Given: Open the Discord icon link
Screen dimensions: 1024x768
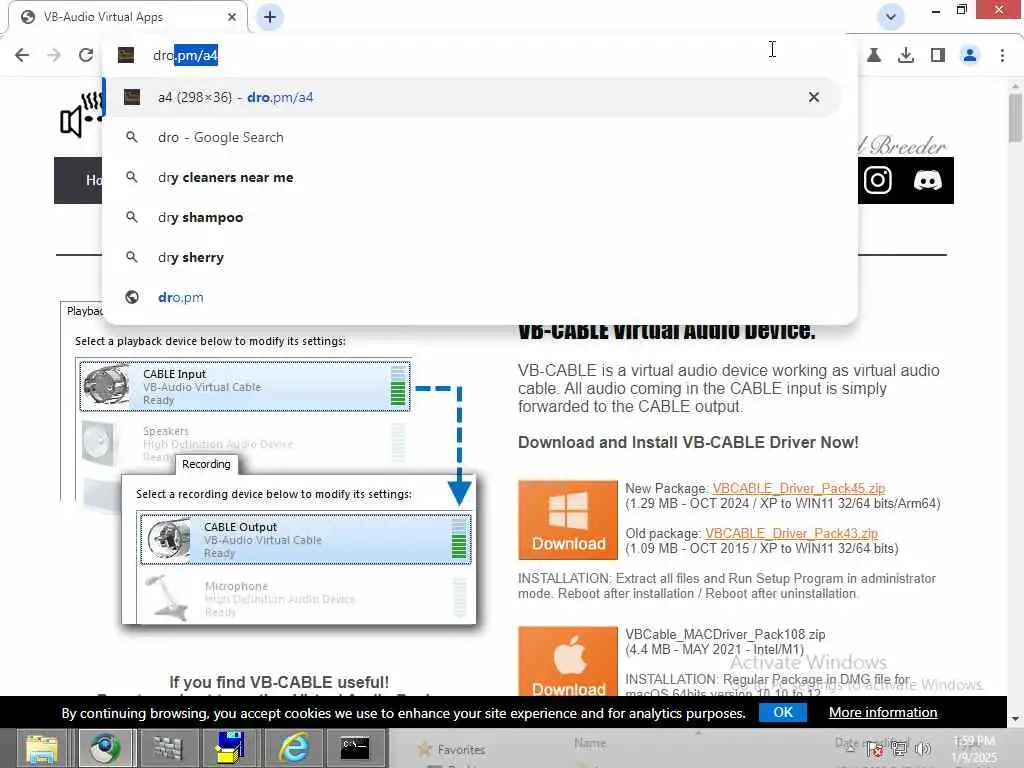Looking at the screenshot, I should pyautogui.click(x=927, y=180).
